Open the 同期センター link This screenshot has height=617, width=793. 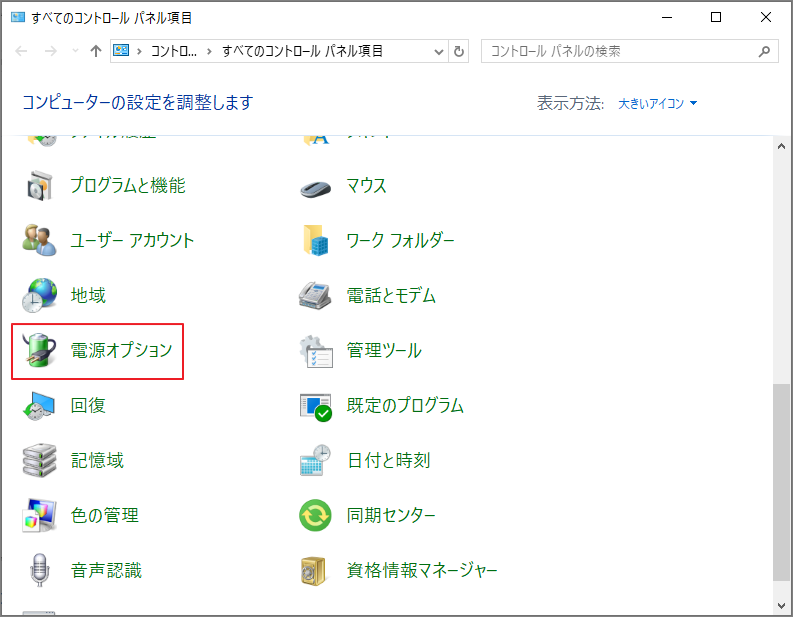(391, 515)
